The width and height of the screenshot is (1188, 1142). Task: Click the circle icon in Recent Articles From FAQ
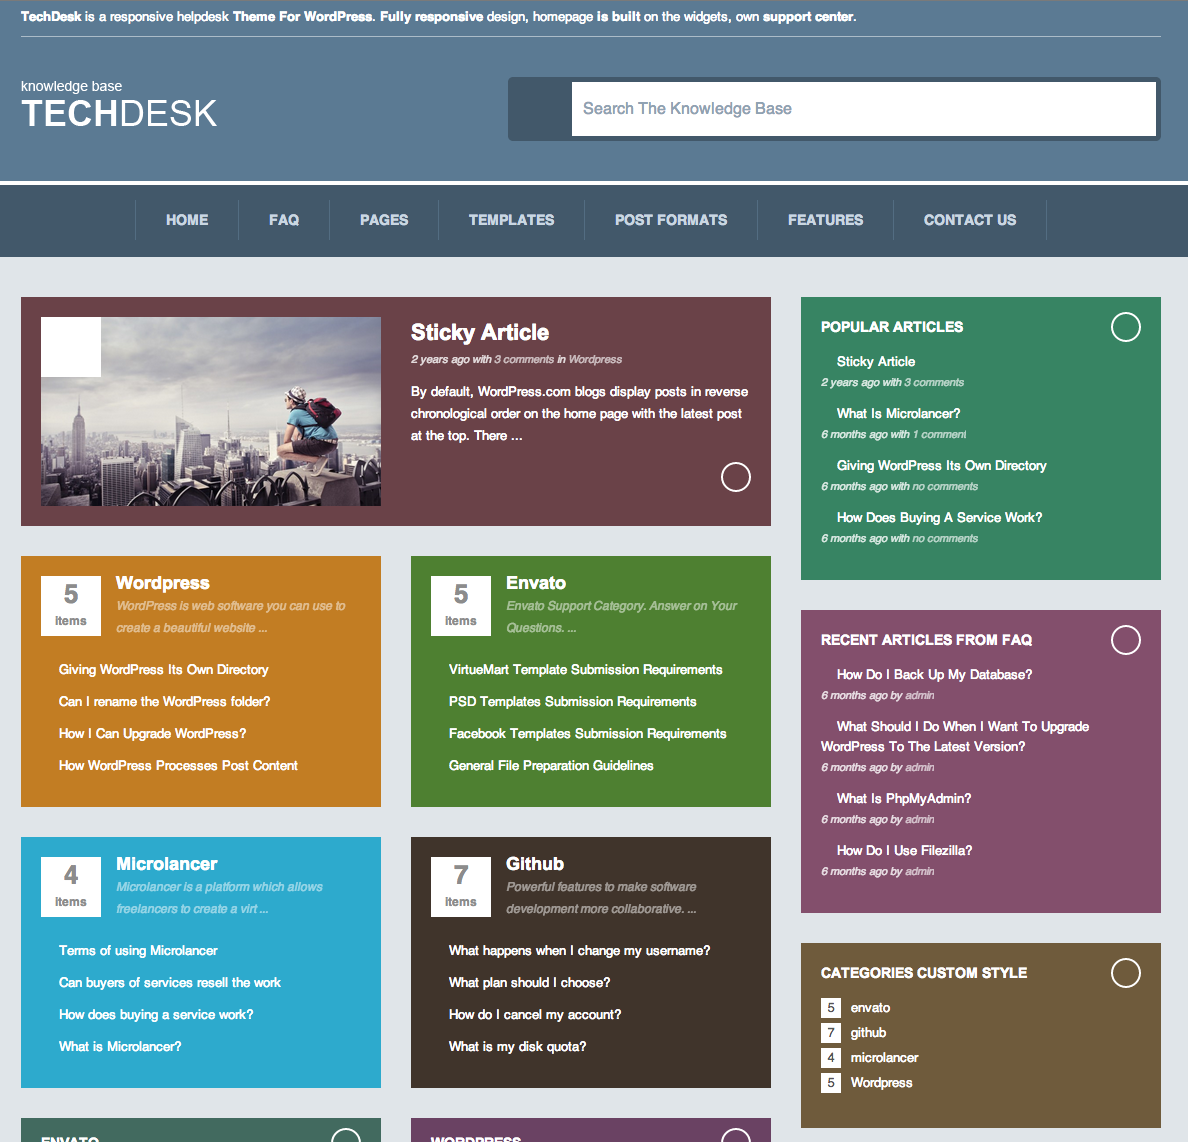(1125, 640)
